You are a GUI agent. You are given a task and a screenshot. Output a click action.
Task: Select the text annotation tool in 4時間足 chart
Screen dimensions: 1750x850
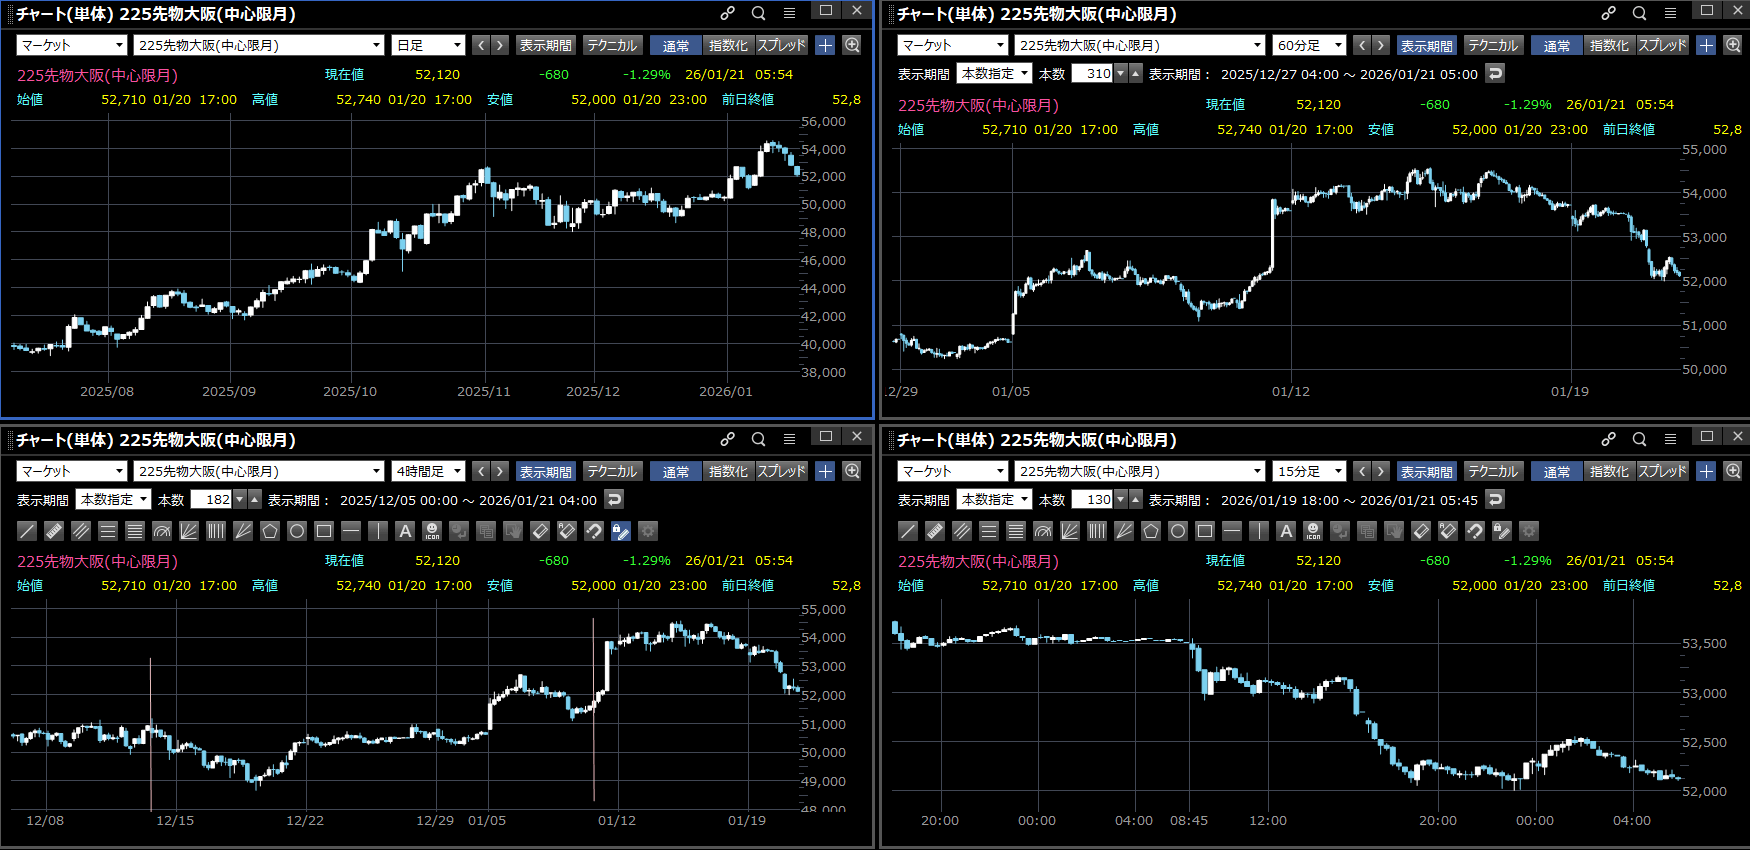point(405,531)
